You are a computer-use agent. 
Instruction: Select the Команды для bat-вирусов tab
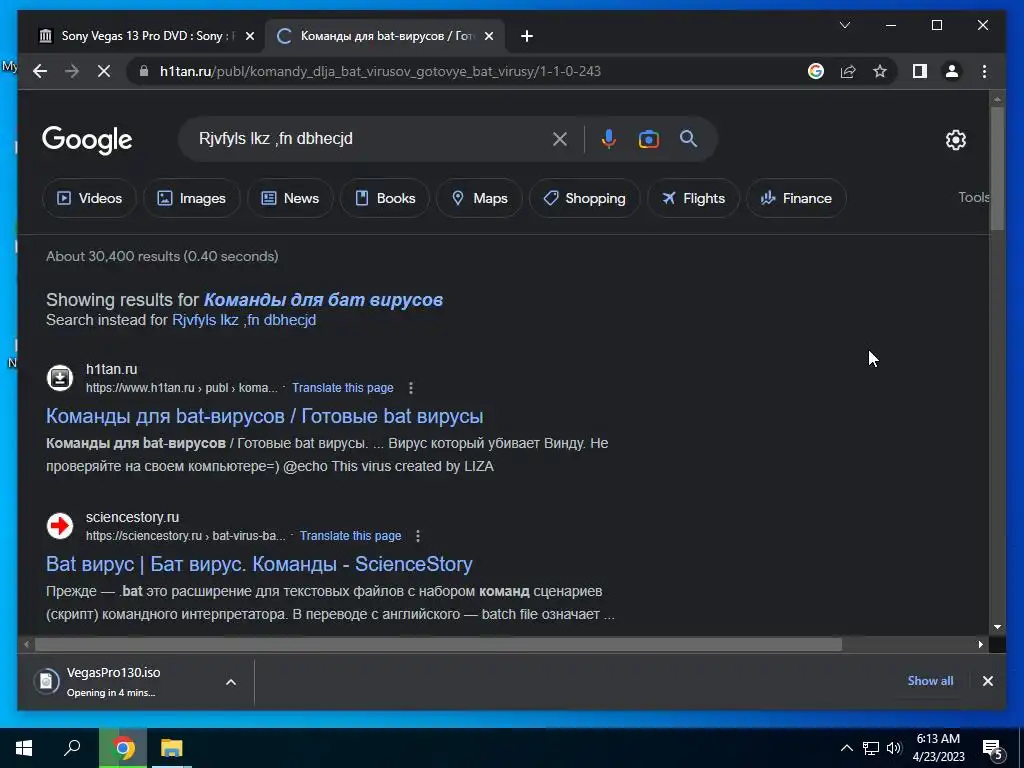coord(385,36)
